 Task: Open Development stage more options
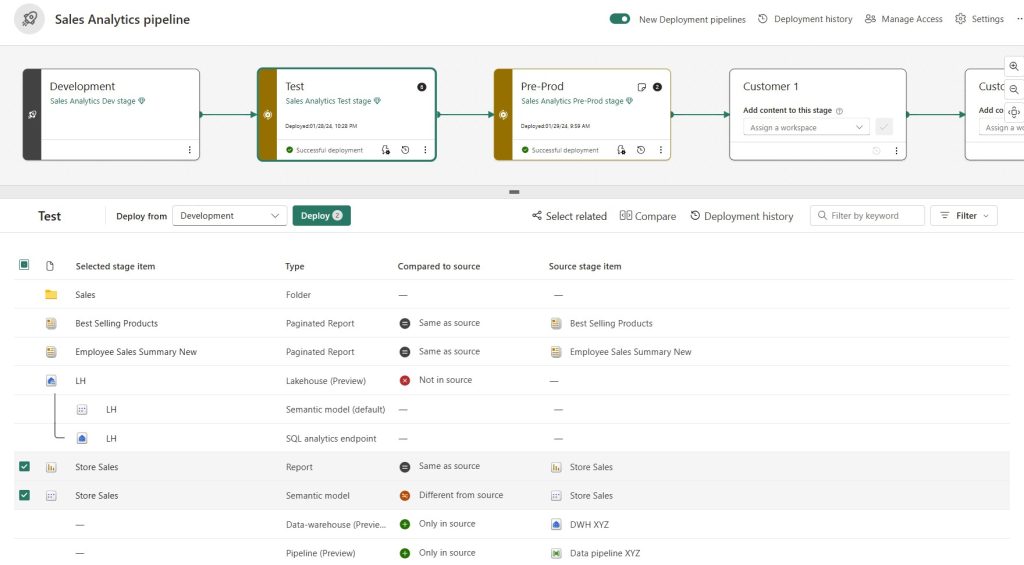189,150
